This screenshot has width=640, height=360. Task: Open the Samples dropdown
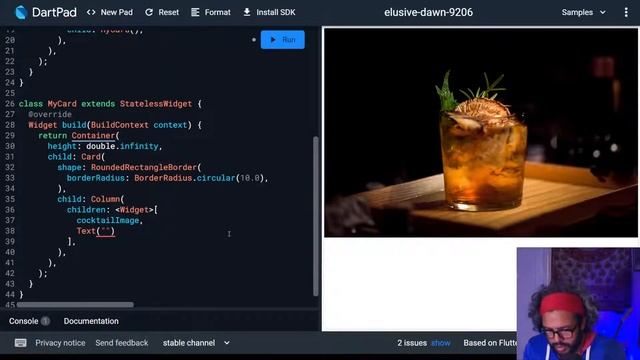click(x=583, y=12)
